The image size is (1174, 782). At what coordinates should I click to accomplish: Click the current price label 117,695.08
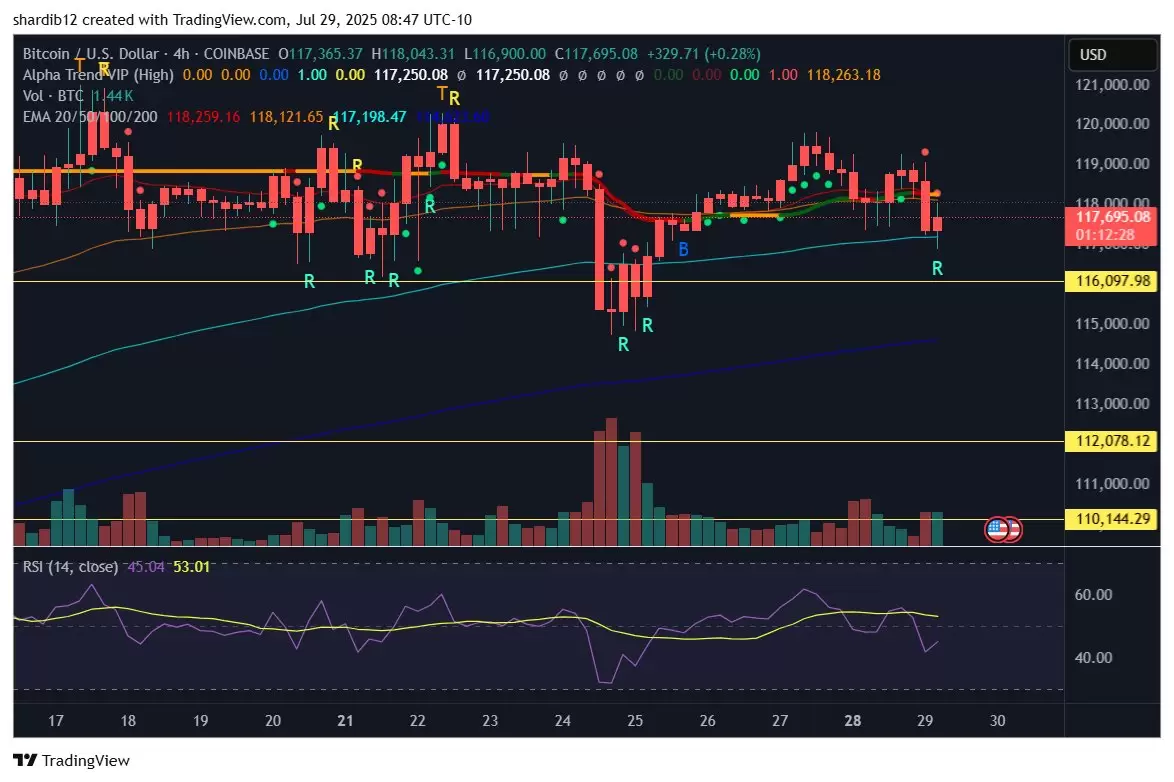1113,217
